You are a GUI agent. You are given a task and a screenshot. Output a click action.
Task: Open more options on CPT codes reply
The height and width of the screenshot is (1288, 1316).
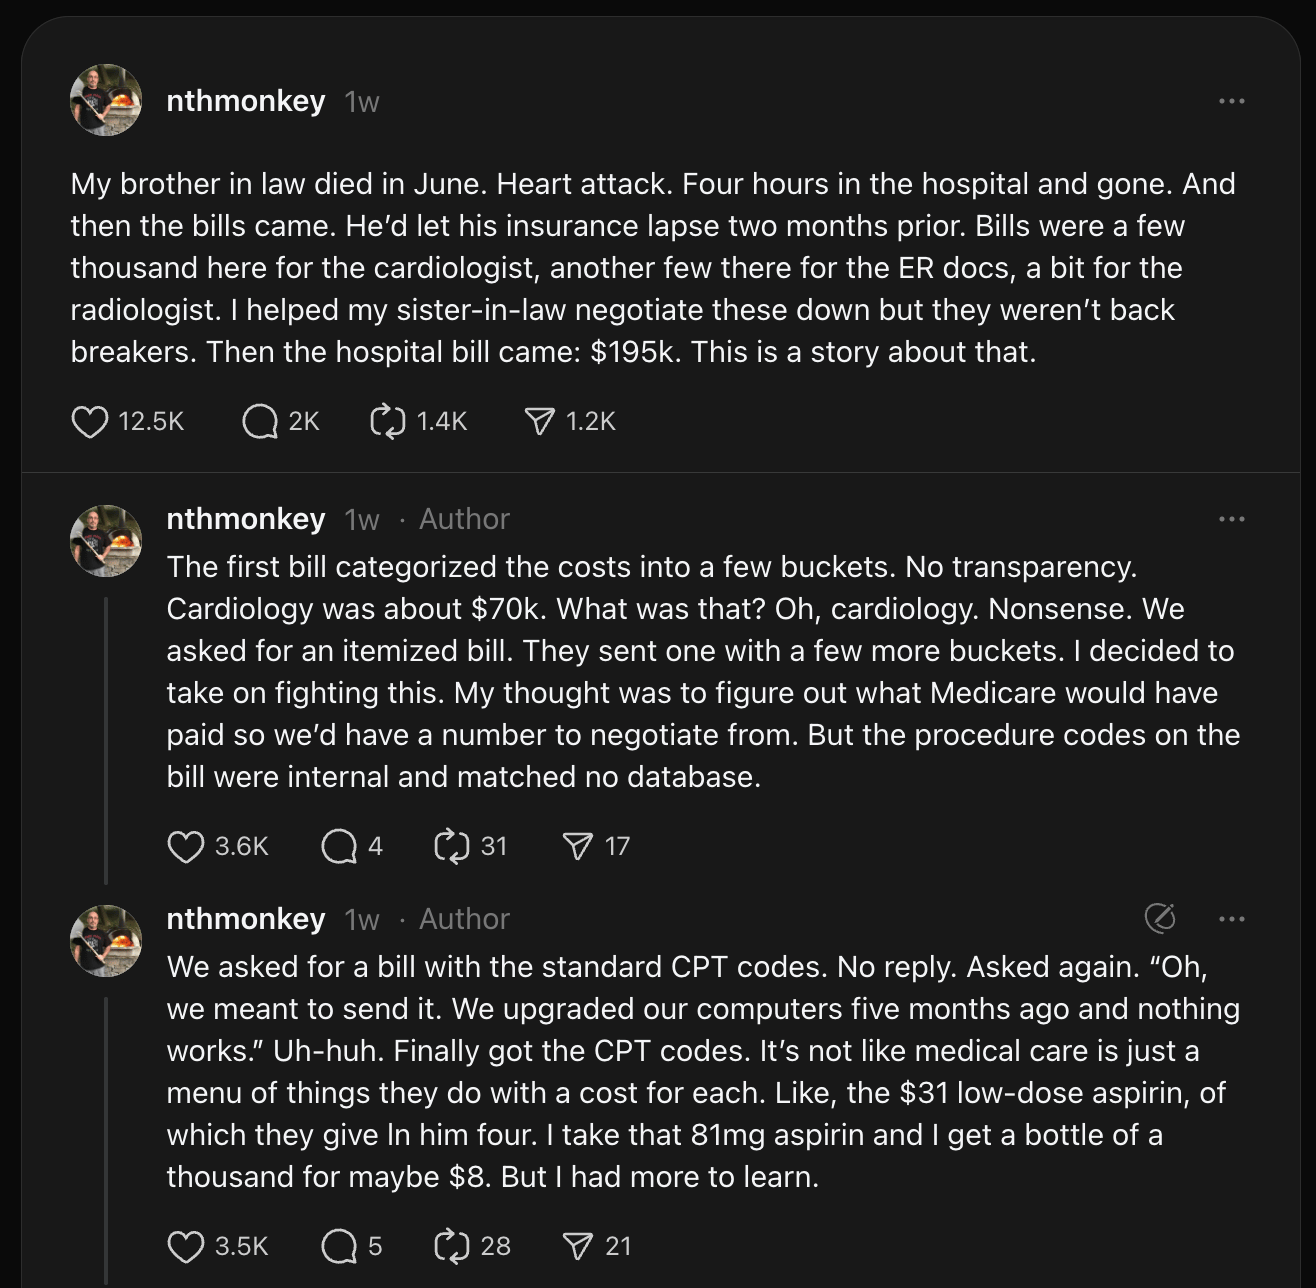(x=1231, y=919)
